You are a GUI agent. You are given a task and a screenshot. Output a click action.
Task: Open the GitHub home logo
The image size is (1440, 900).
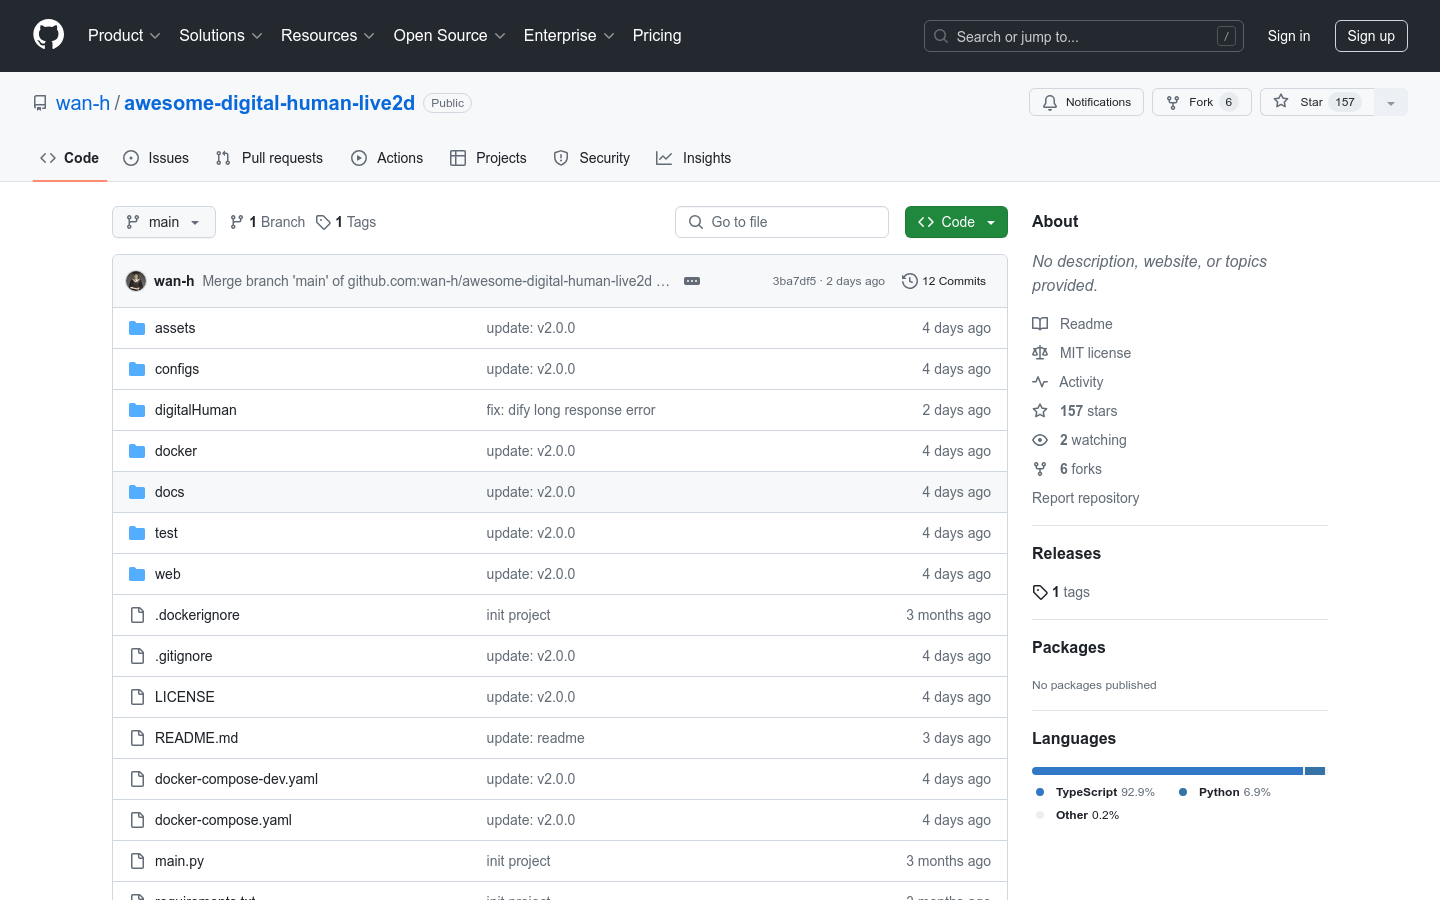(x=48, y=35)
